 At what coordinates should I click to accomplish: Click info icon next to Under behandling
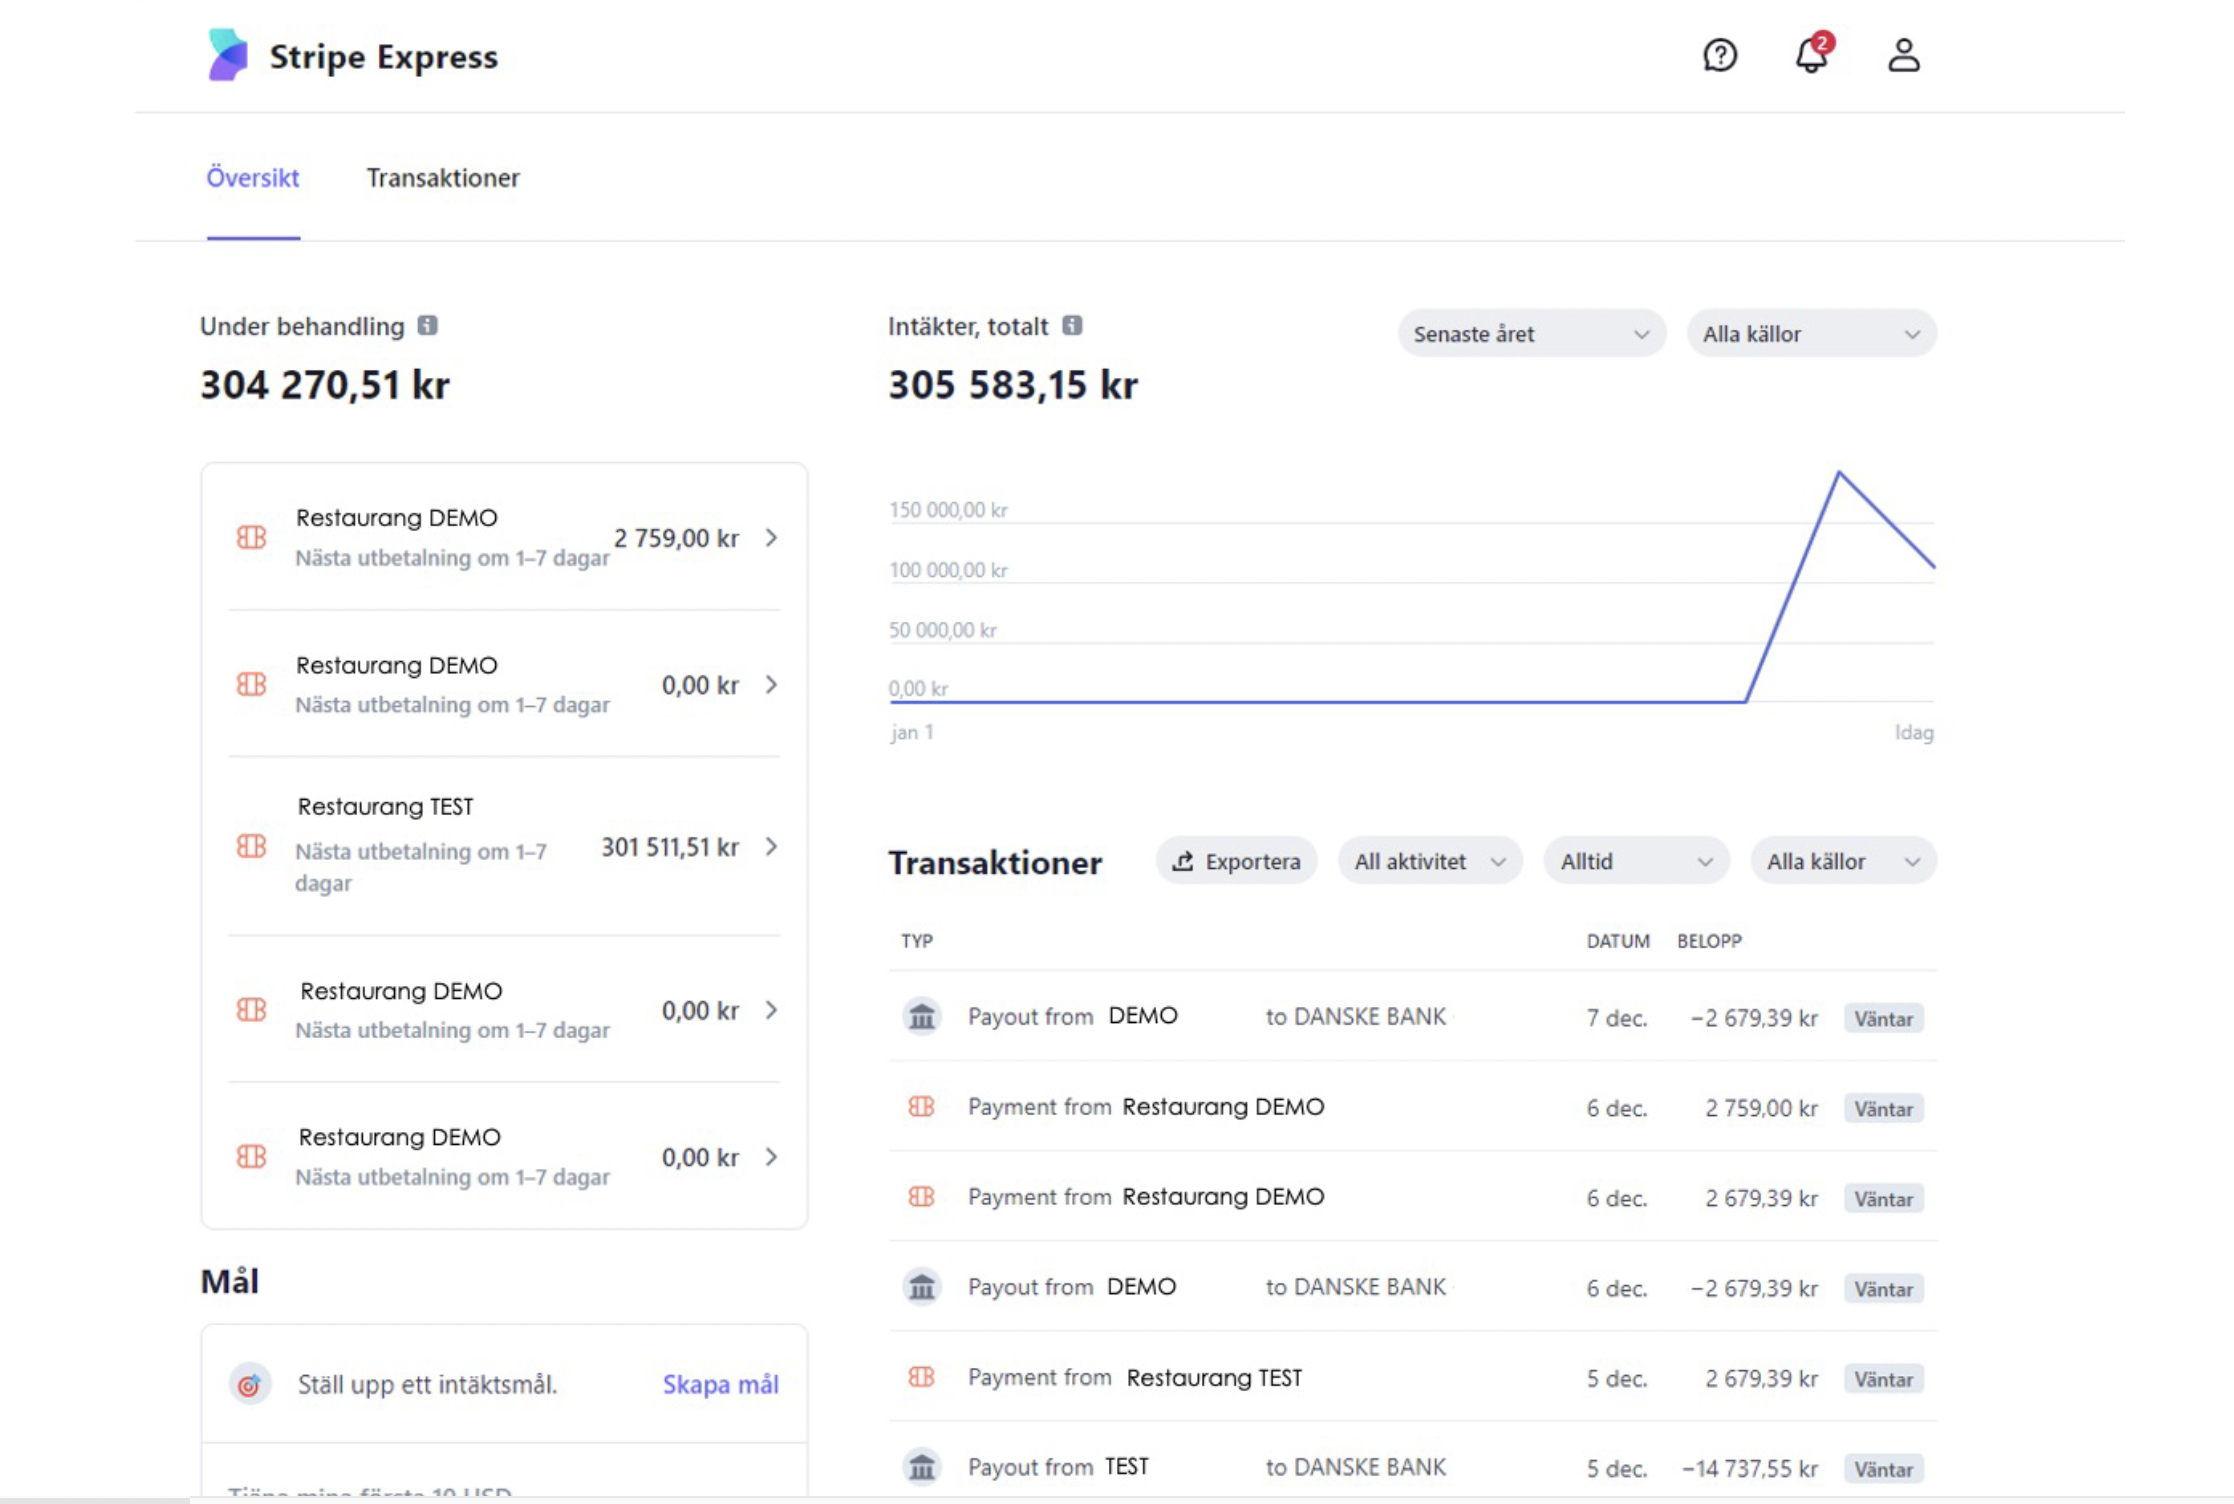pos(428,325)
